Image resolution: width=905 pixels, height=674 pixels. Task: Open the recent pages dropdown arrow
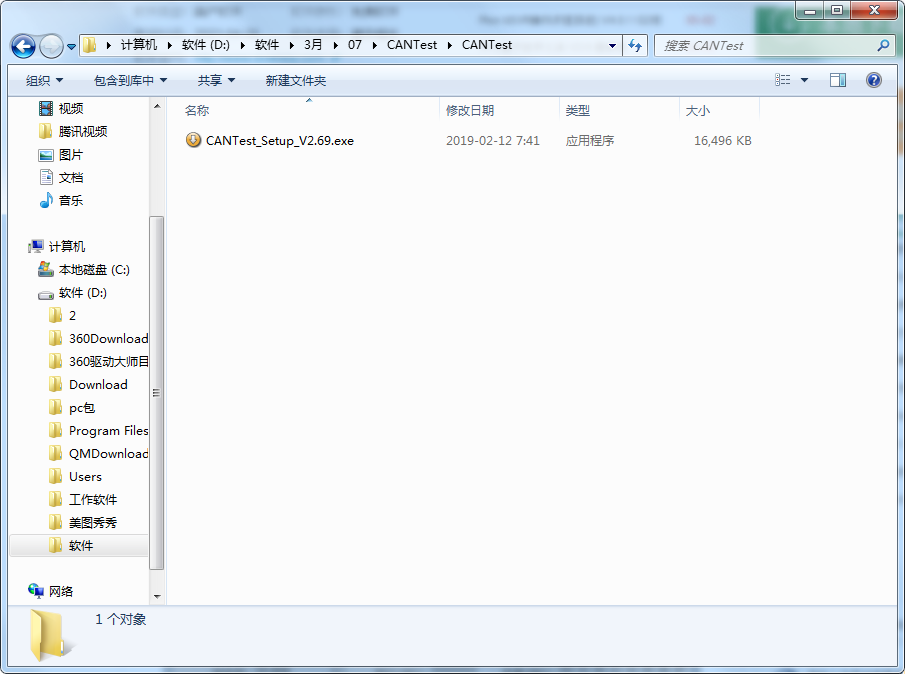(x=72, y=47)
